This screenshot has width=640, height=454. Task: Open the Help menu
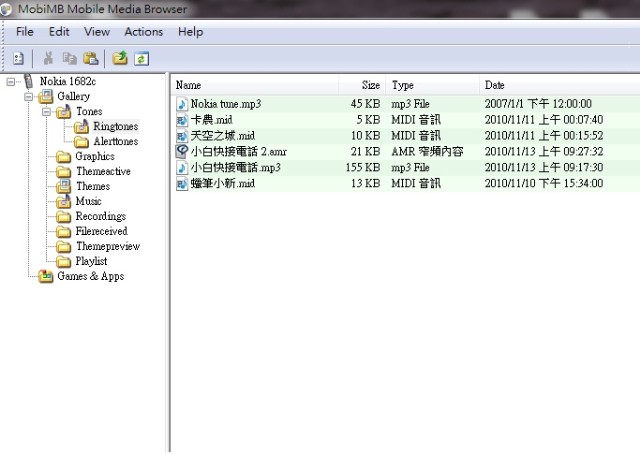[x=190, y=31]
